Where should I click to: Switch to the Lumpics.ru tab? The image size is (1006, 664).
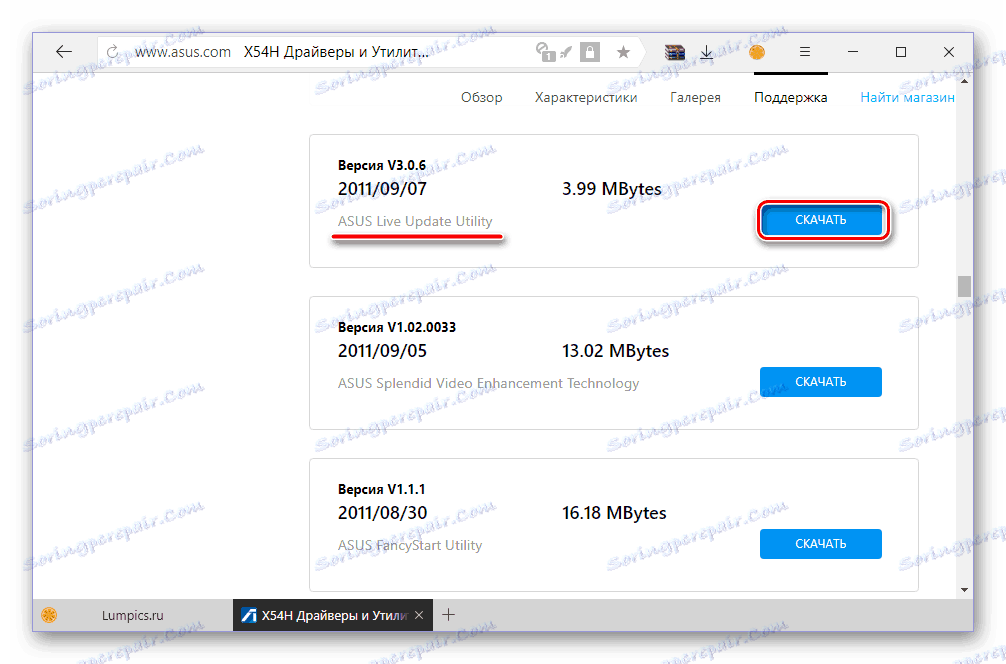coord(133,615)
